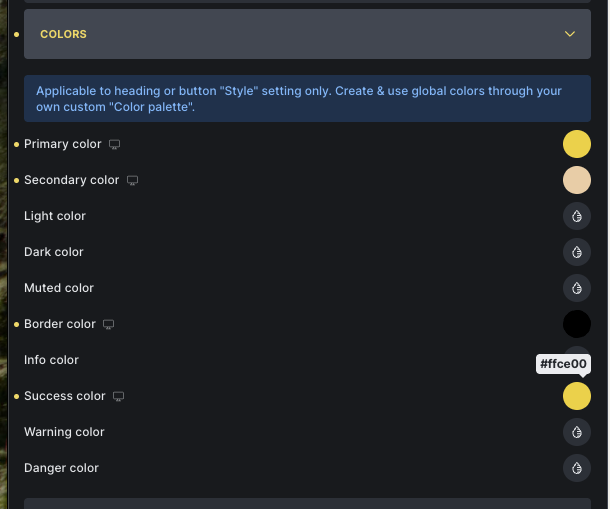The image size is (610, 509).
Task: Click the Secondary color label
Action: [72, 180]
